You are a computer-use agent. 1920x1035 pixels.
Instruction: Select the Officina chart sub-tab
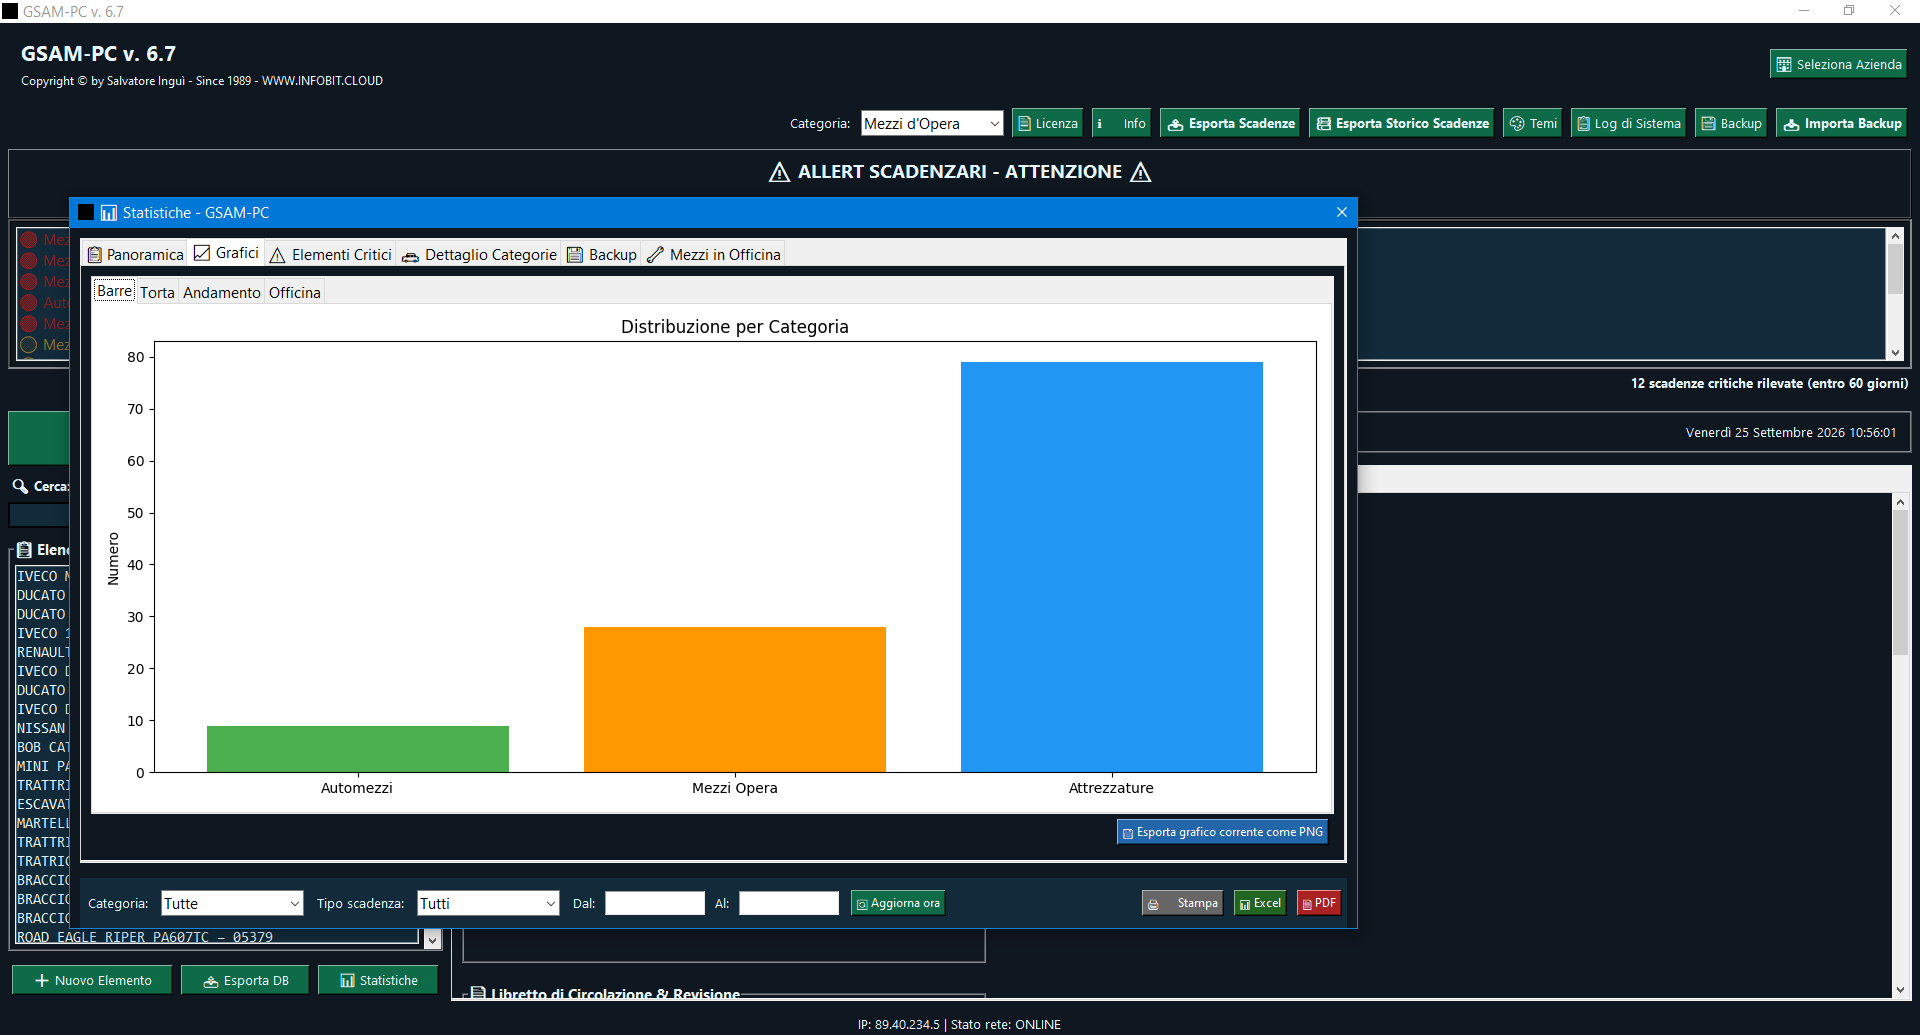(x=295, y=292)
